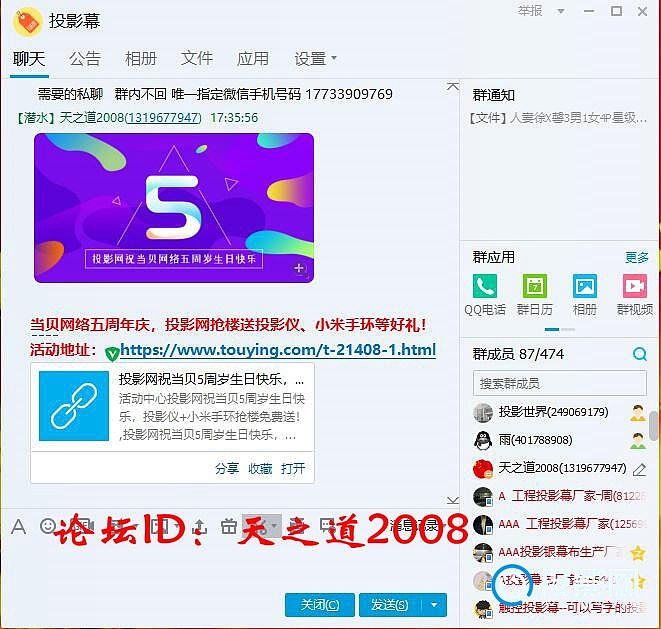Click the gift icon in chat toolbar
Image resolution: width=661 pixels, height=629 pixels.
point(229,526)
